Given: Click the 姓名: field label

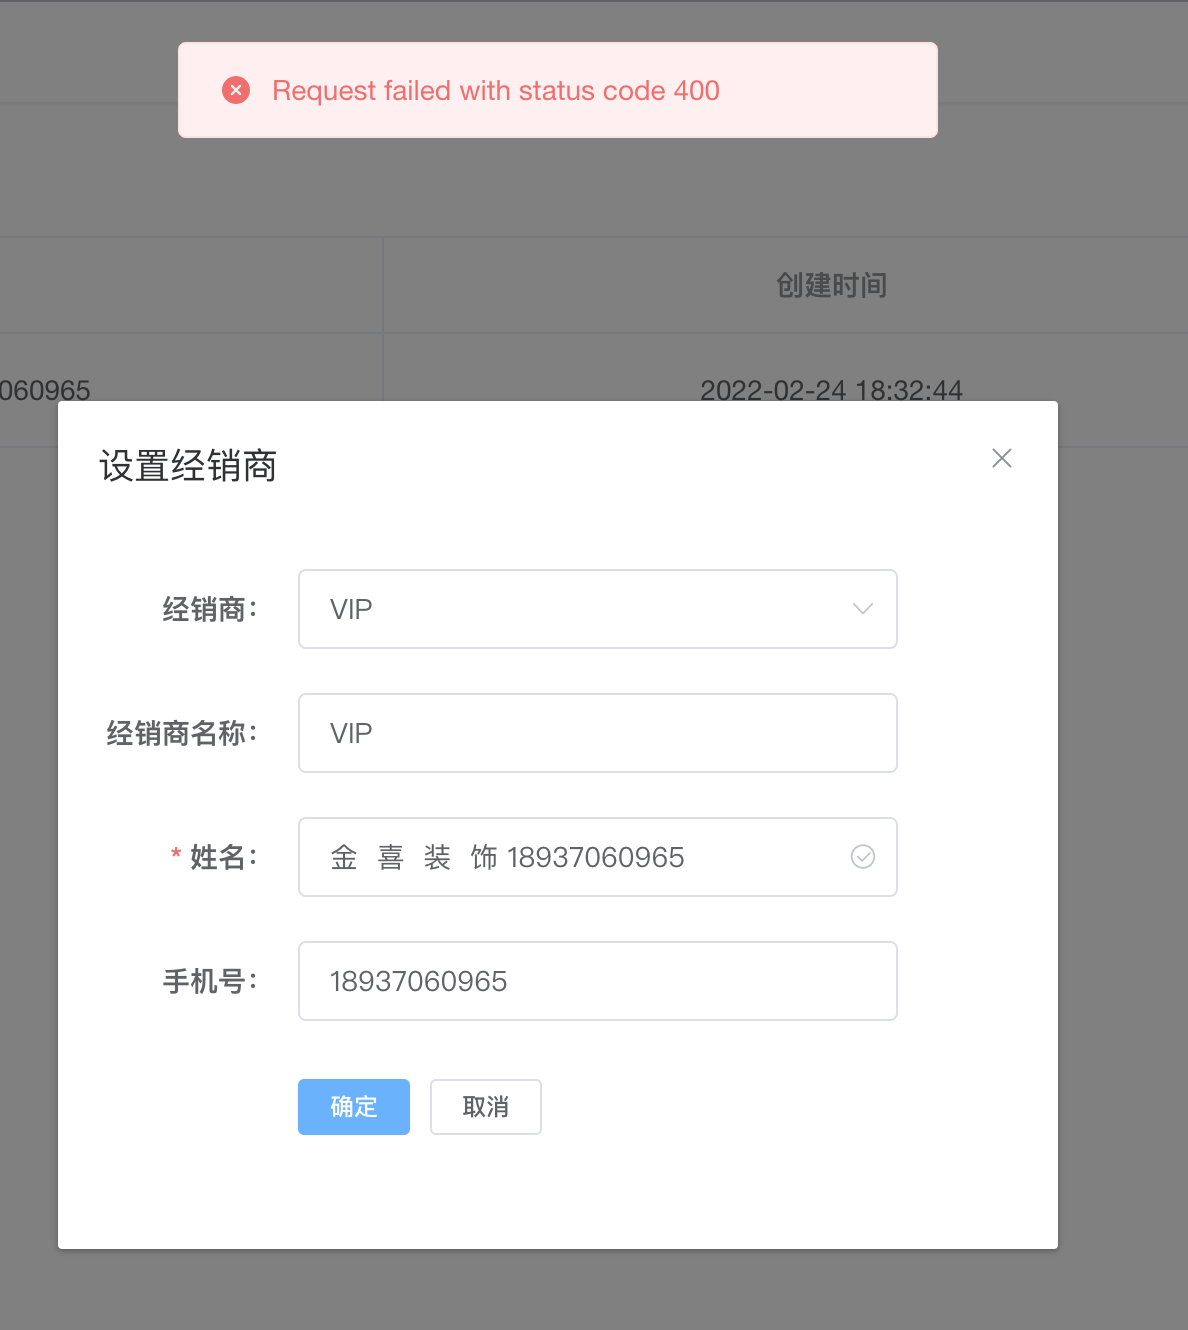Looking at the screenshot, I should pyautogui.click(x=223, y=857).
